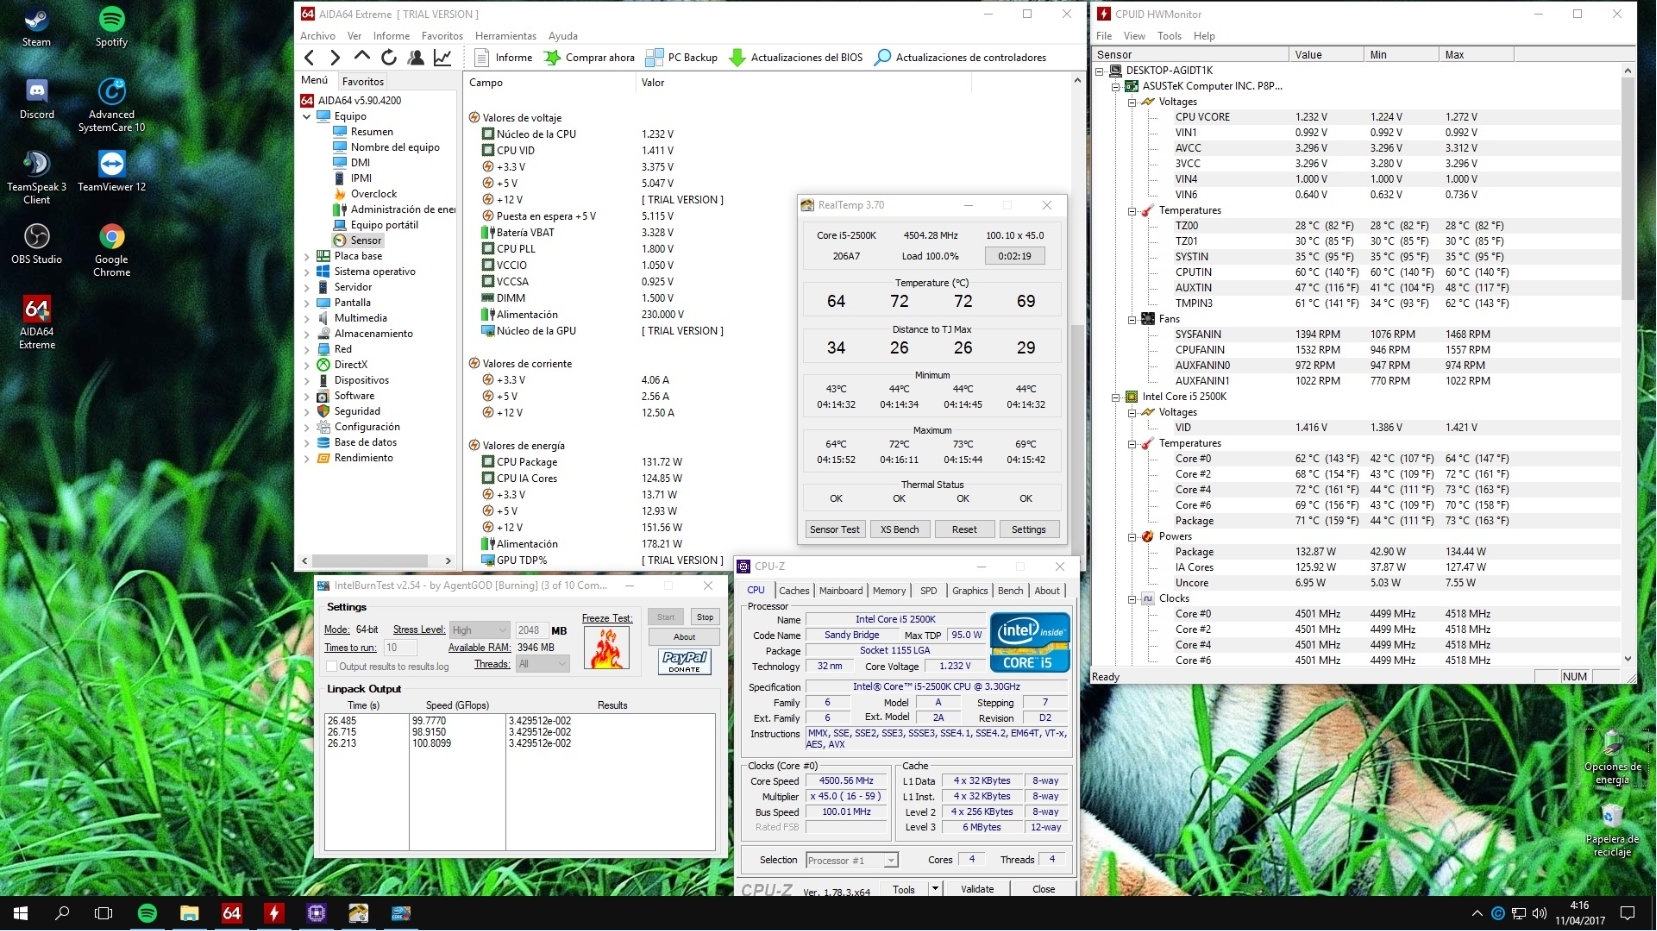Open taskbar search
The image size is (1657, 931).
tap(62, 913)
